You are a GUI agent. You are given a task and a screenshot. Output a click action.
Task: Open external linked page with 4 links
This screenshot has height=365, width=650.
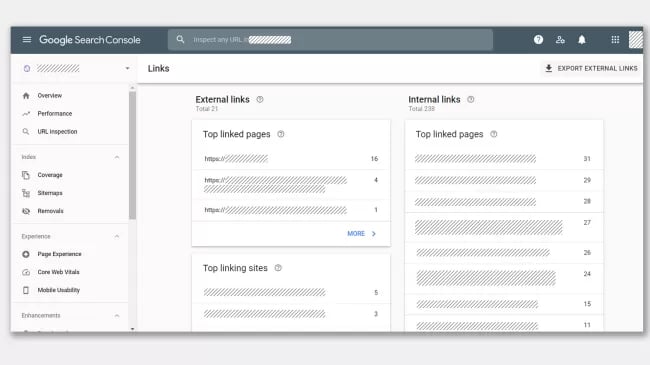tap(291, 185)
